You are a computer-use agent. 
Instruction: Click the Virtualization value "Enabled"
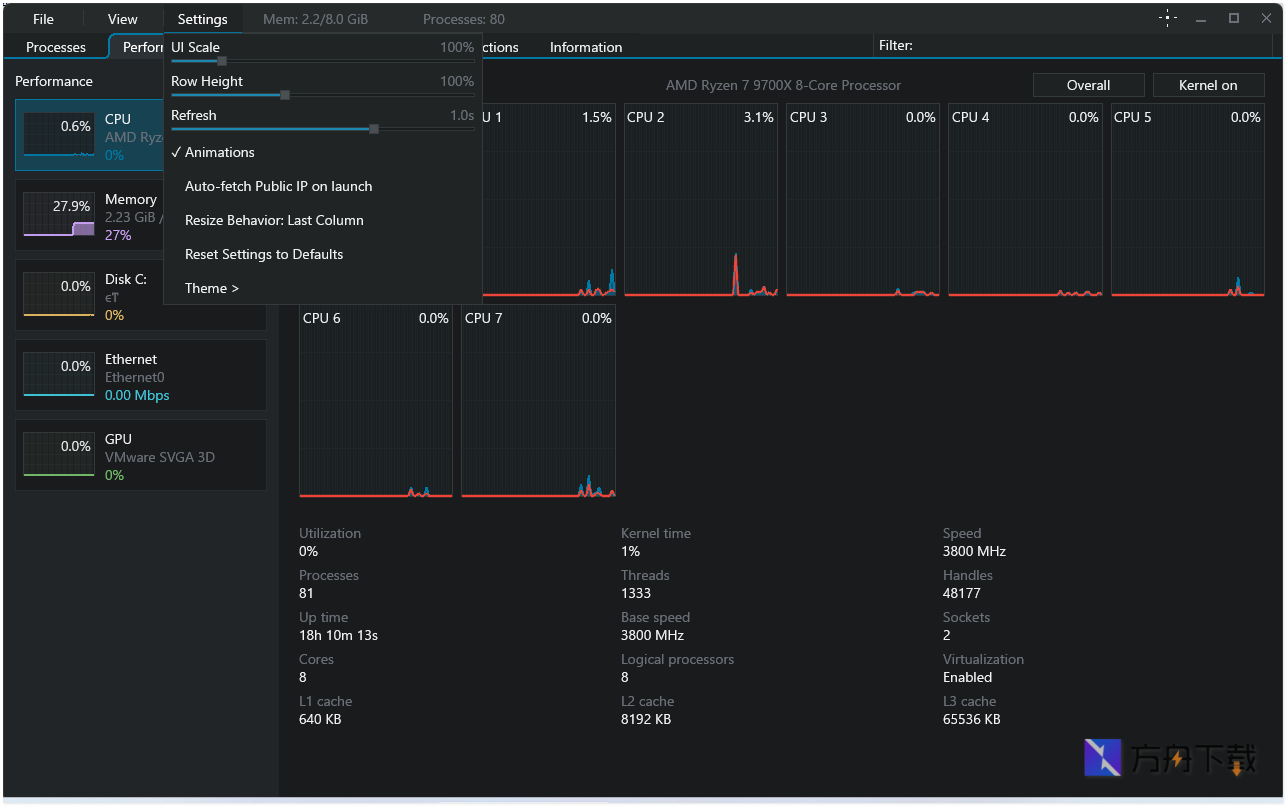(x=968, y=677)
